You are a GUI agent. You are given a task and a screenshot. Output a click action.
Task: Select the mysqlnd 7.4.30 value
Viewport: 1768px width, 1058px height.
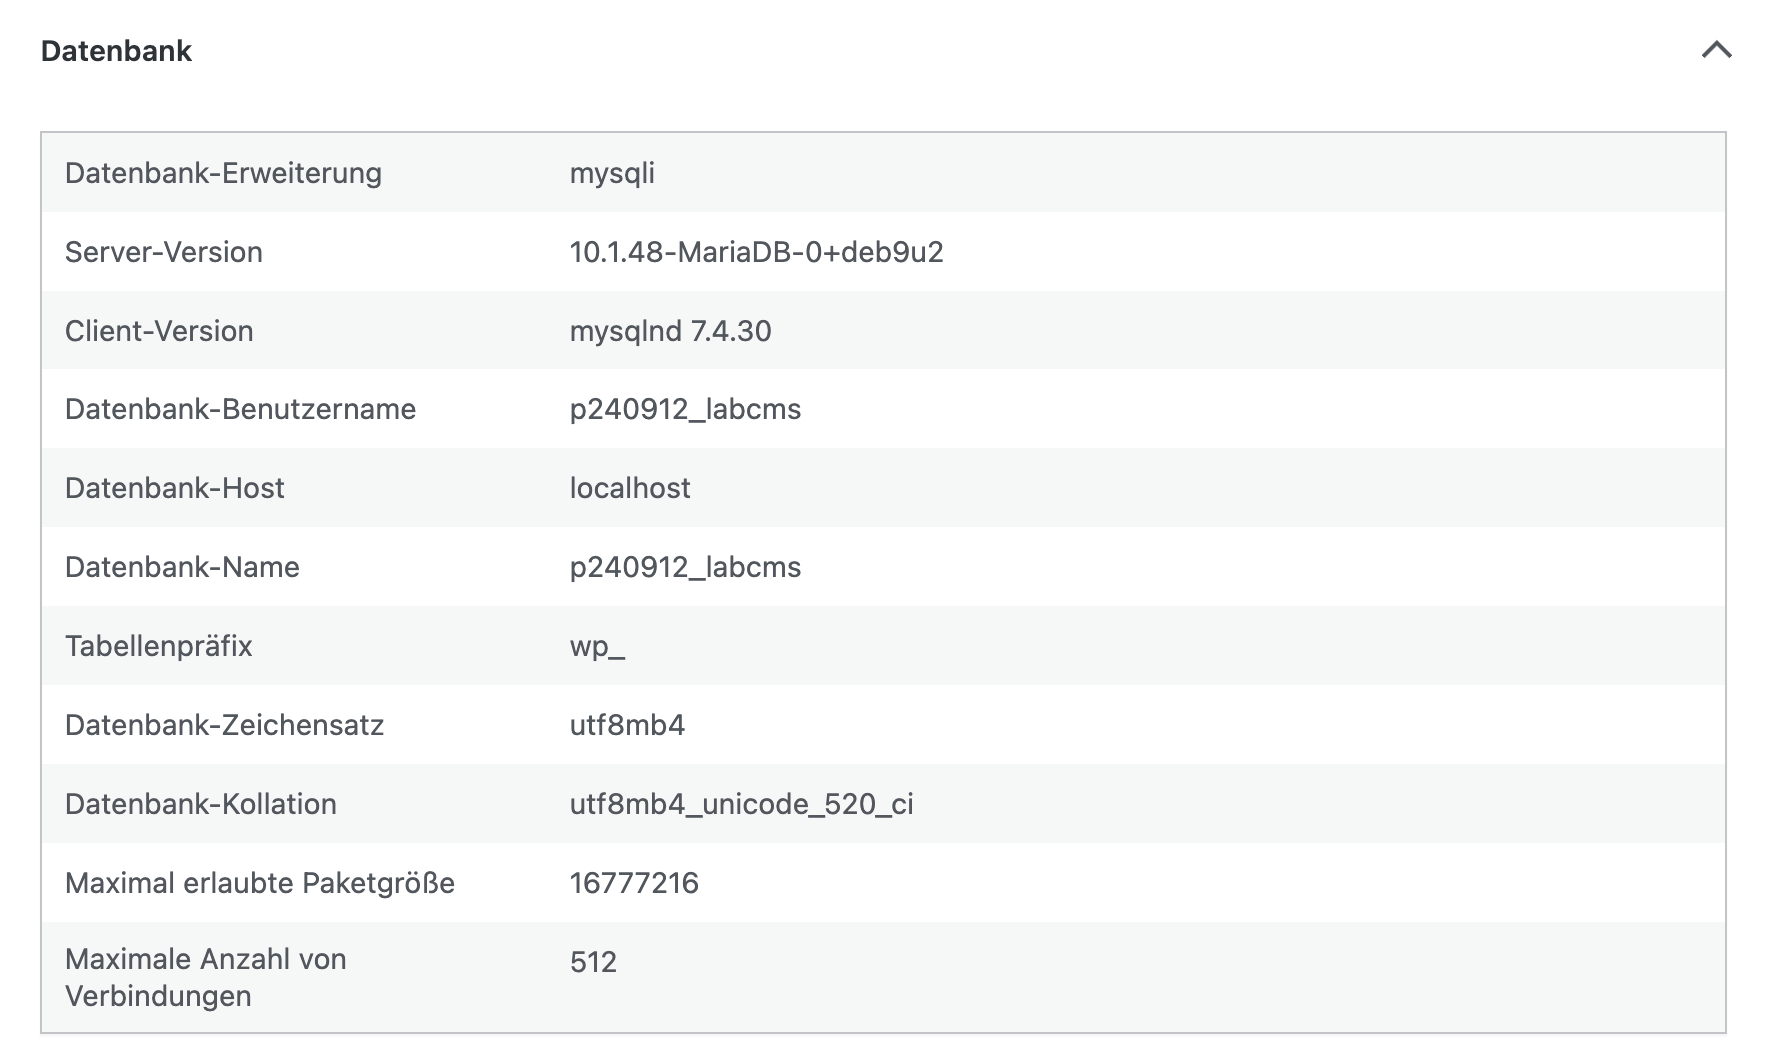[670, 331]
